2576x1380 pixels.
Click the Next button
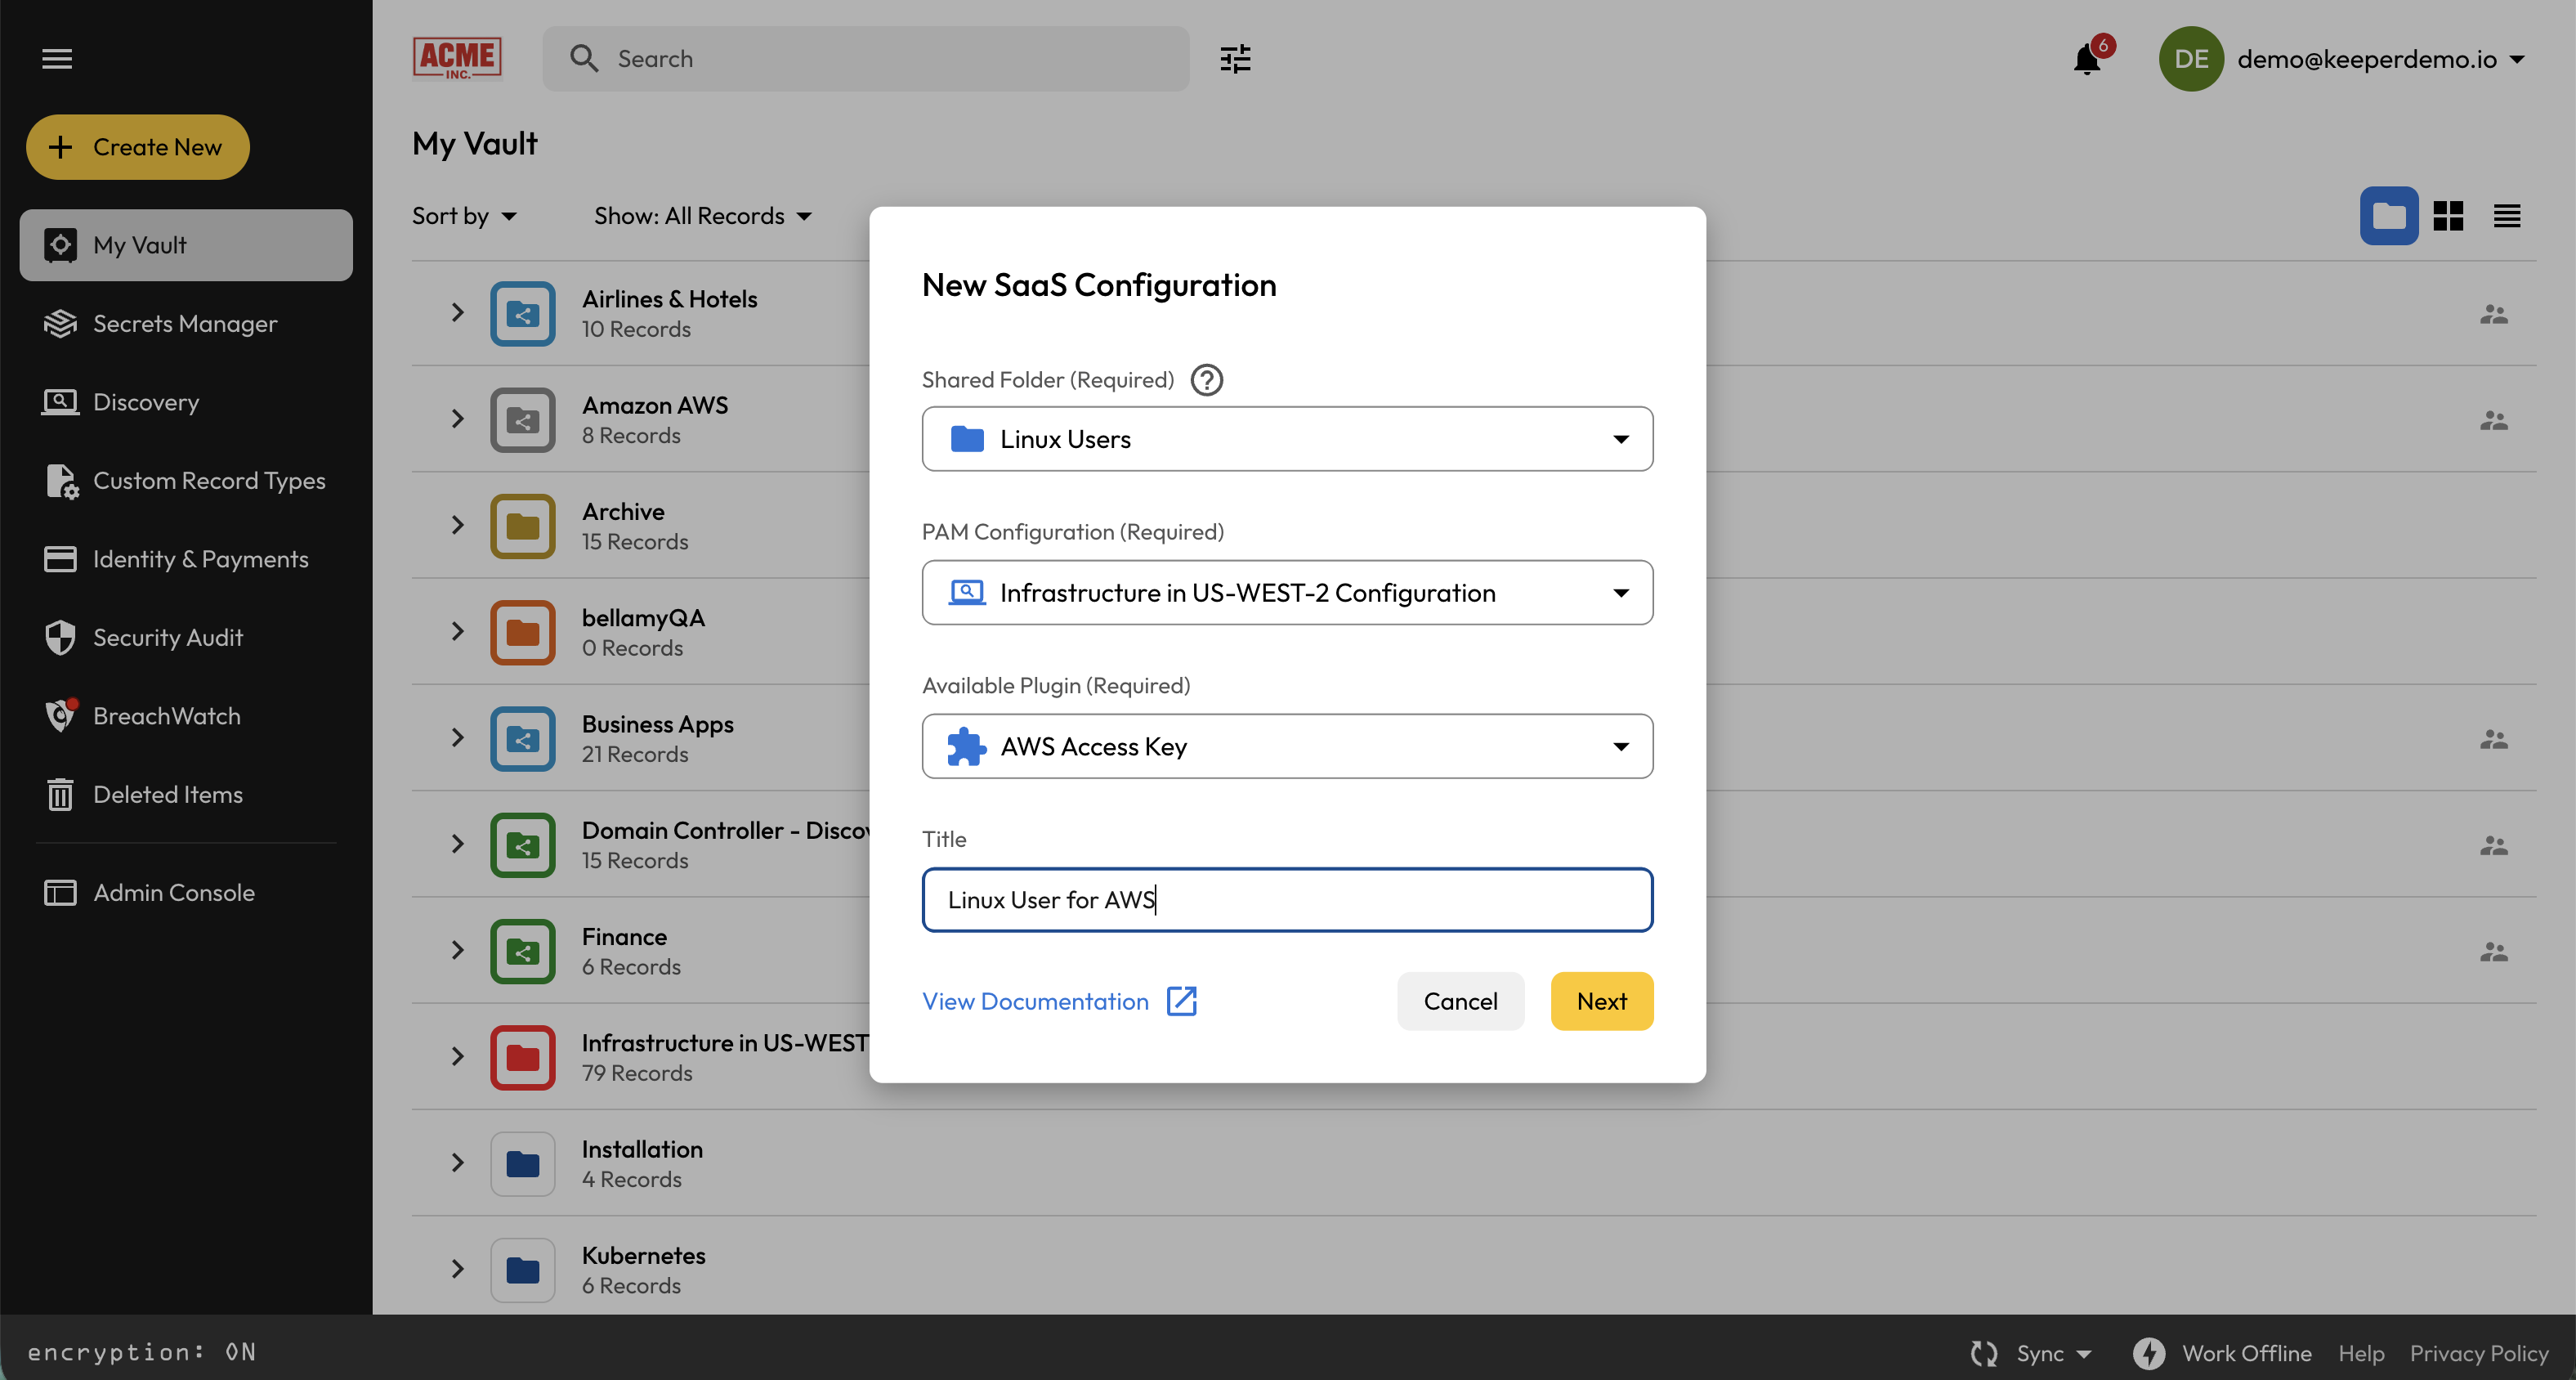click(x=1601, y=1001)
